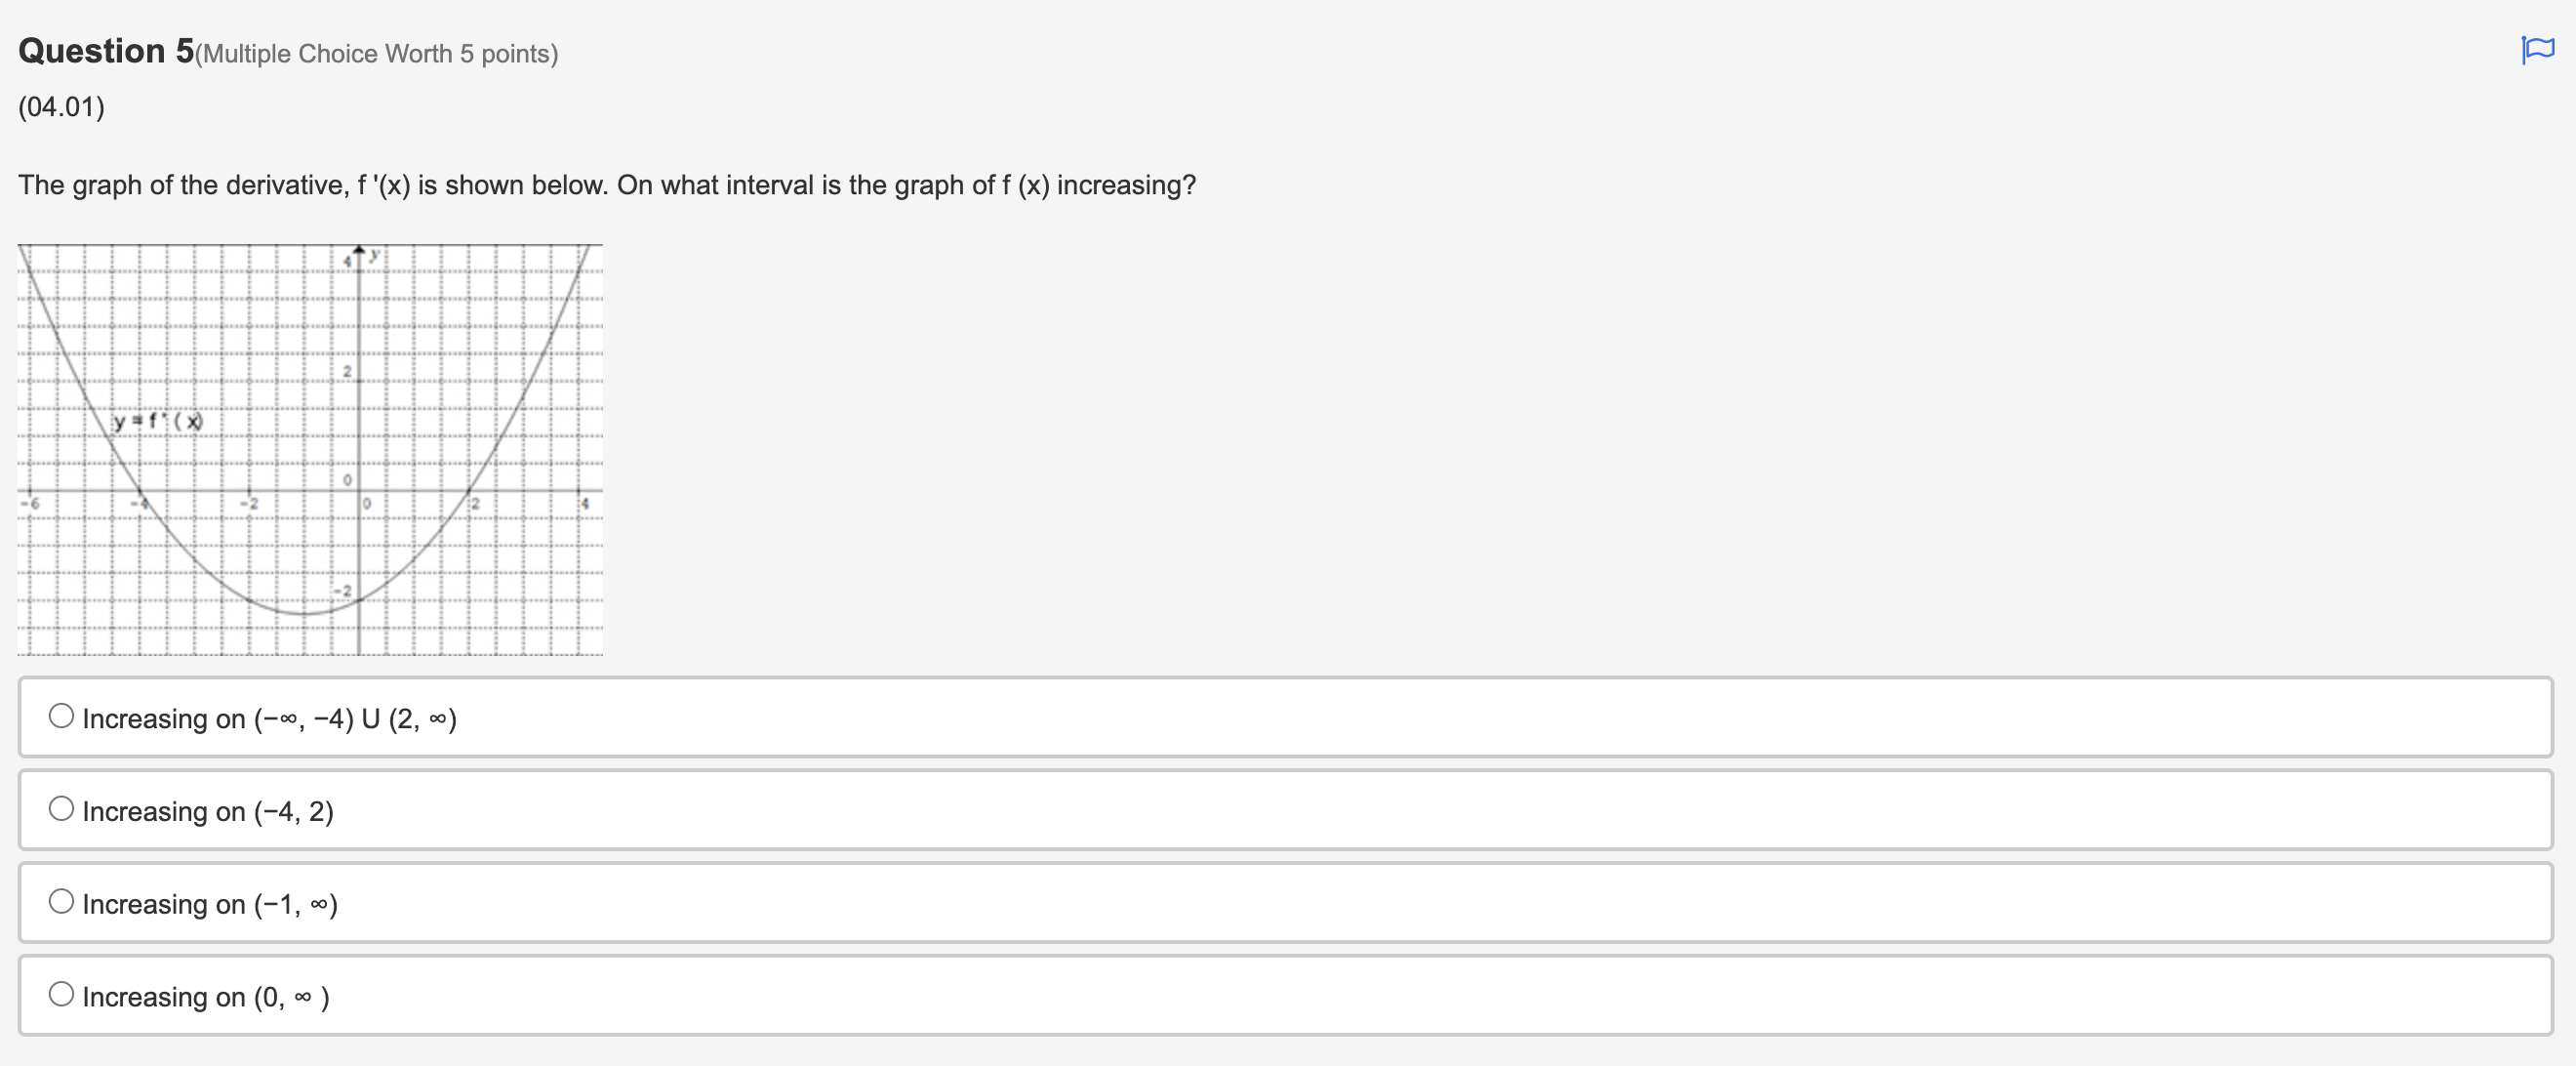This screenshot has width=2576, height=1066.
Task: Click the (04.01) label text
Action: click(x=60, y=105)
